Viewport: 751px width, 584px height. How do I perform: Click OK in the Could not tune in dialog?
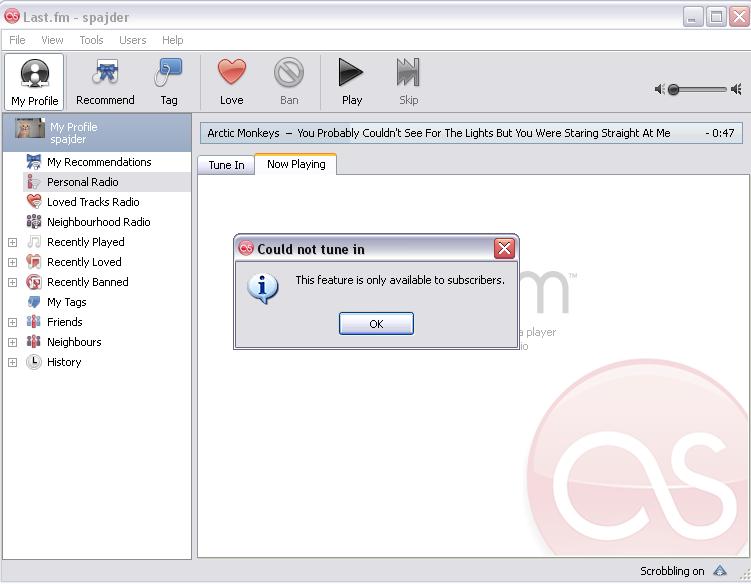[x=376, y=324]
